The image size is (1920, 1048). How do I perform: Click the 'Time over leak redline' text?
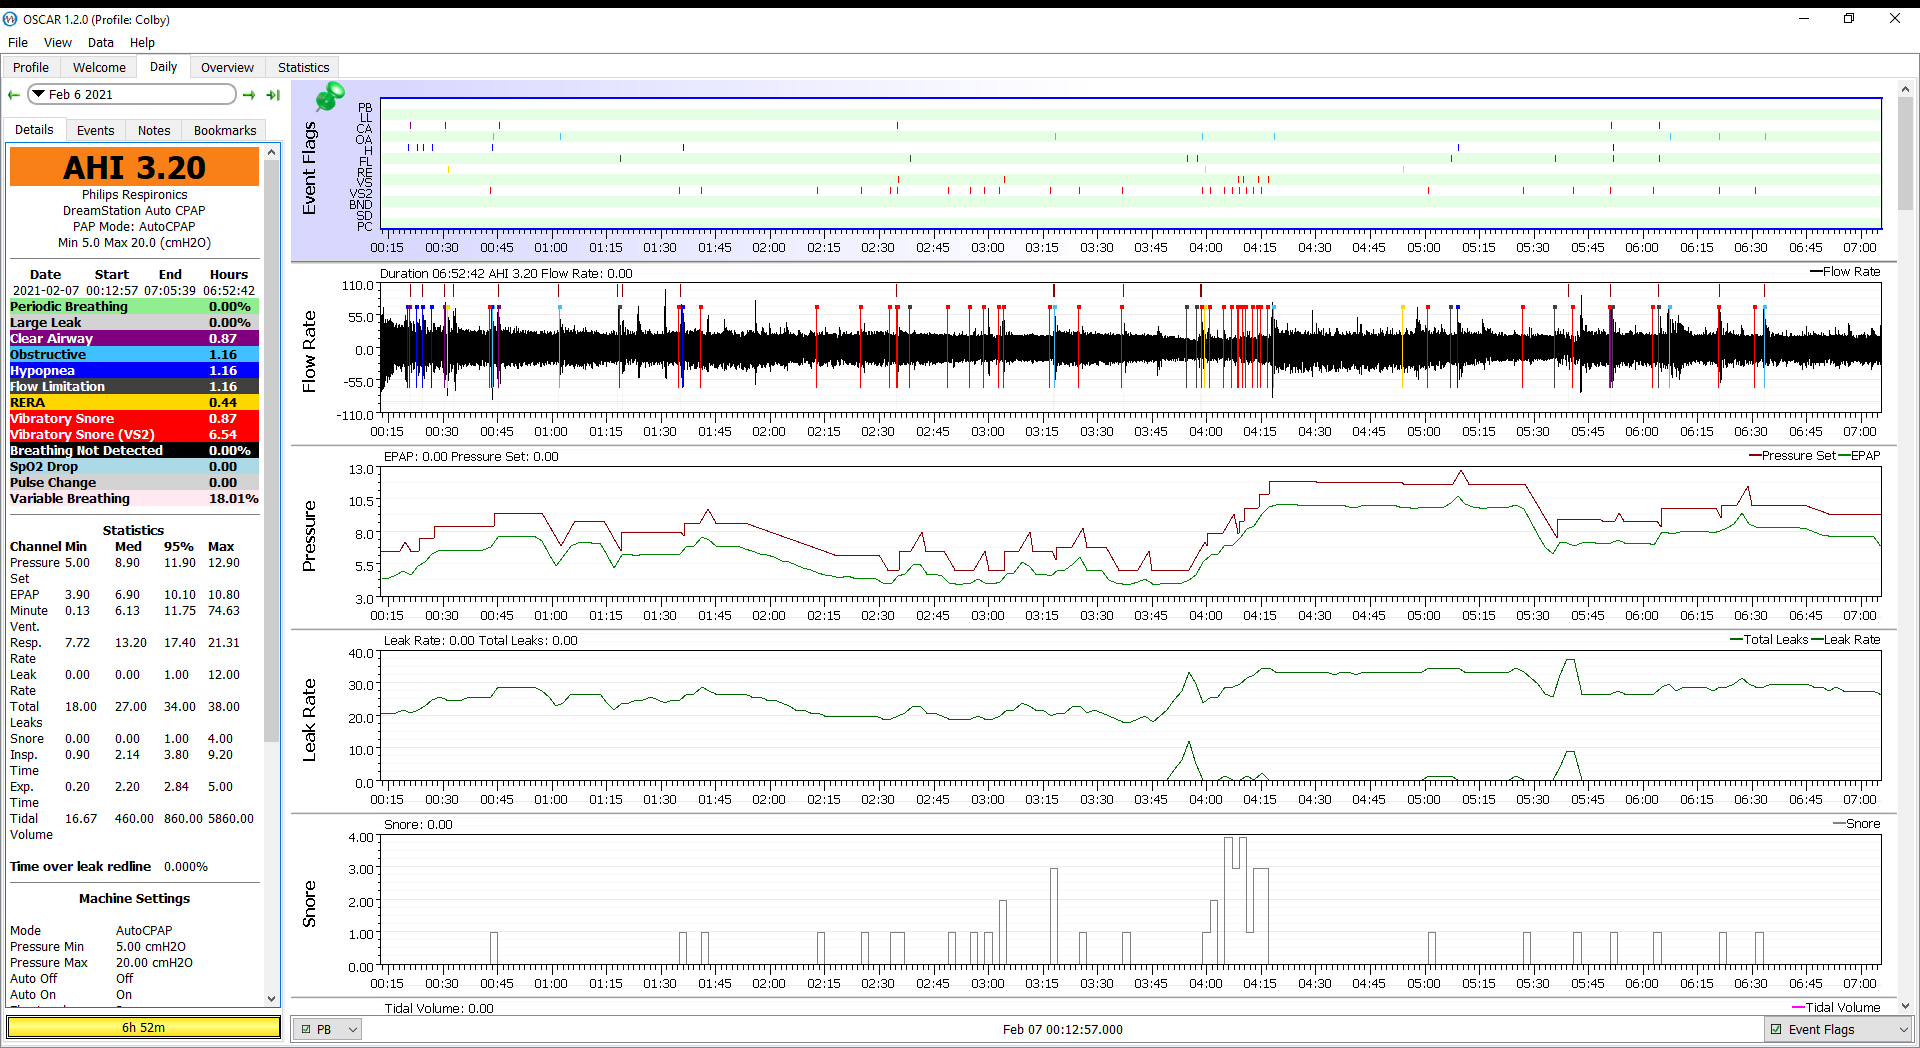[x=80, y=867]
